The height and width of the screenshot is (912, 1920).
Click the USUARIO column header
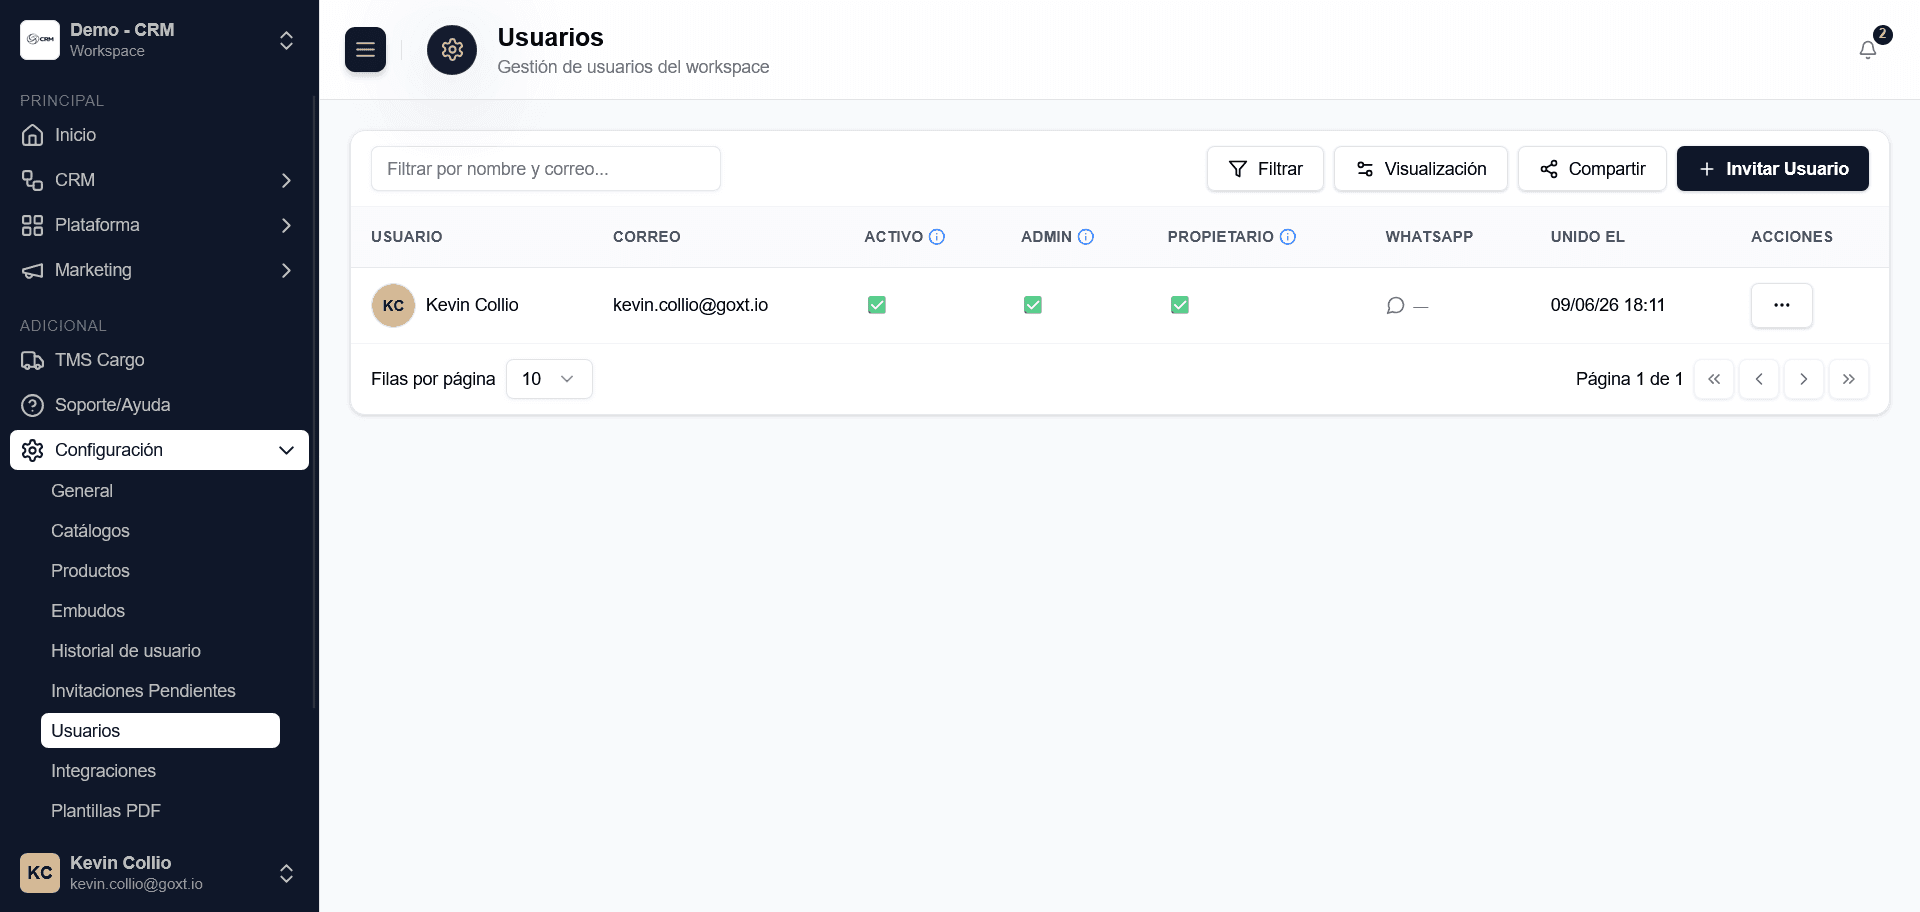coord(406,237)
